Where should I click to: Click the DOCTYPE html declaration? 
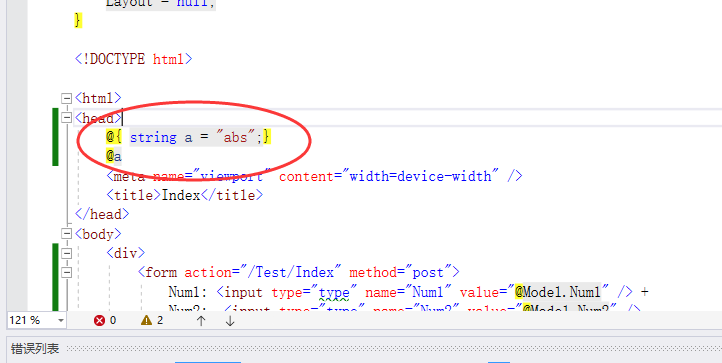coord(134,59)
